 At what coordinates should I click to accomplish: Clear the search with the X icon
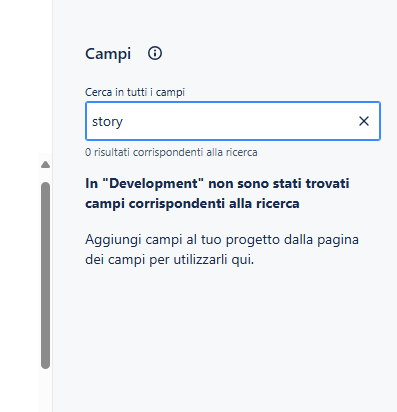(364, 121)
